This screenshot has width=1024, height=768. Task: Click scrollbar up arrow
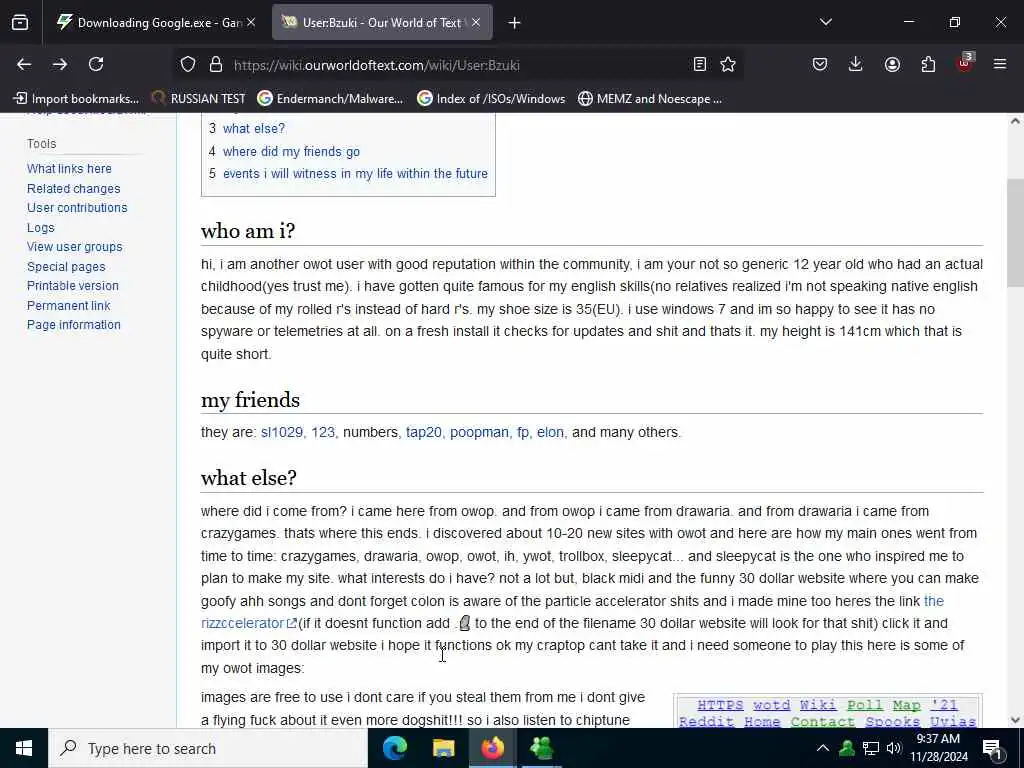pos(1015,121)
